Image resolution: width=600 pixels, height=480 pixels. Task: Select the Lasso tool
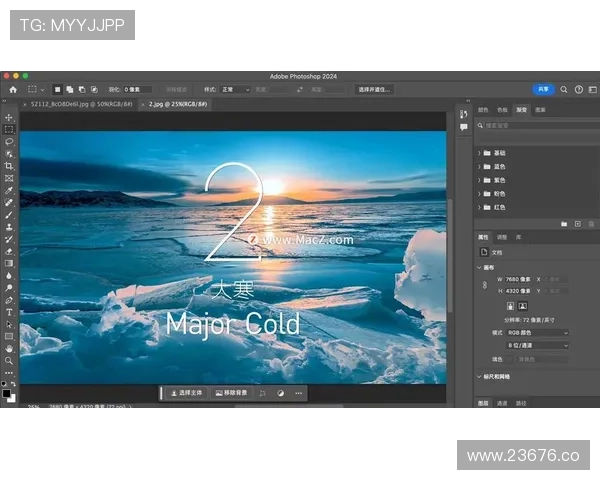tap(9, 141)
